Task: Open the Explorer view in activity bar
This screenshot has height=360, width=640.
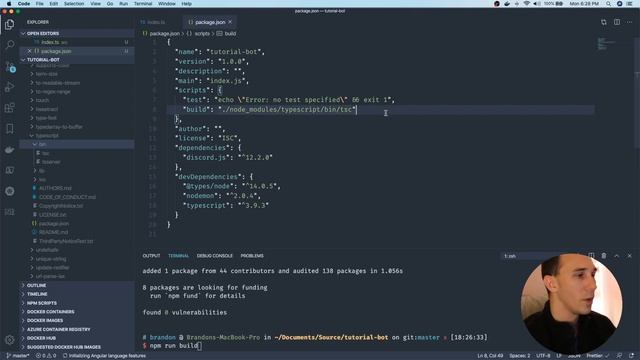Action: click(x=9, y=24)
